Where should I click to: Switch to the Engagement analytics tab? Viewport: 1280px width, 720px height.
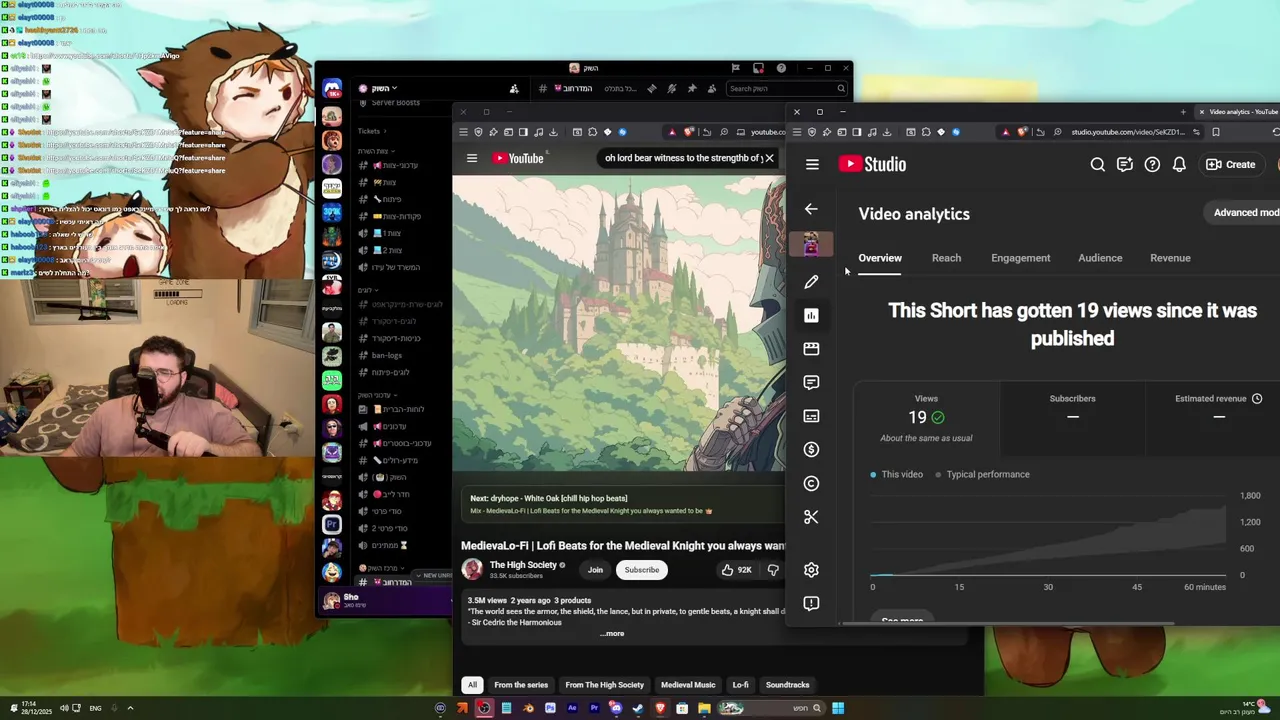pyautogui.click(x=1021, y=258)
